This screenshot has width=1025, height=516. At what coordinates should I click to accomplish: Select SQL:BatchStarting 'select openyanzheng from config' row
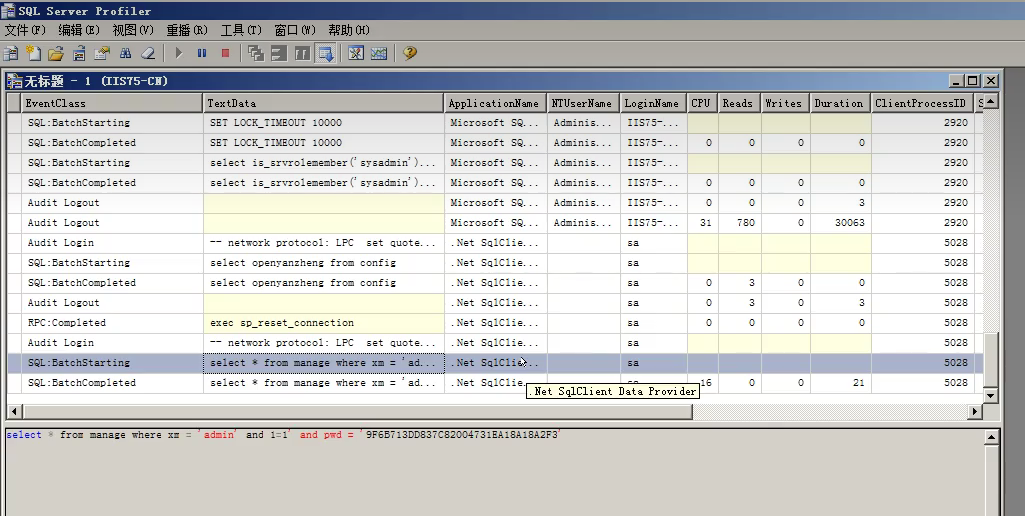[495, 262]
